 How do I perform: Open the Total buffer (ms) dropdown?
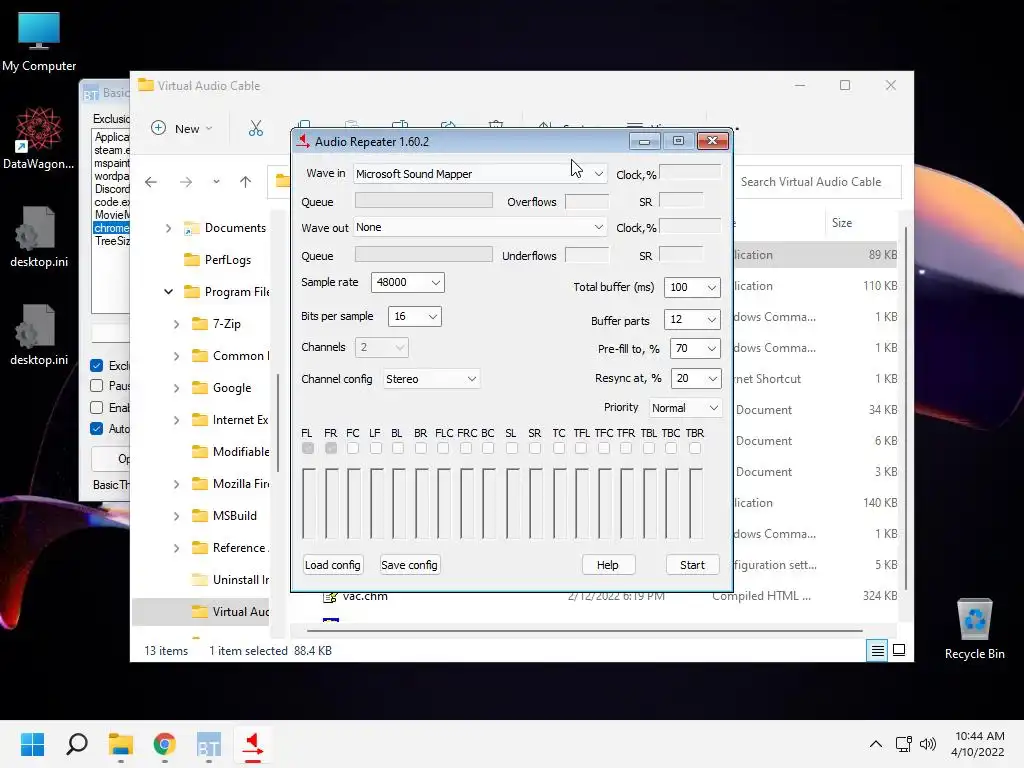point(692,287)
